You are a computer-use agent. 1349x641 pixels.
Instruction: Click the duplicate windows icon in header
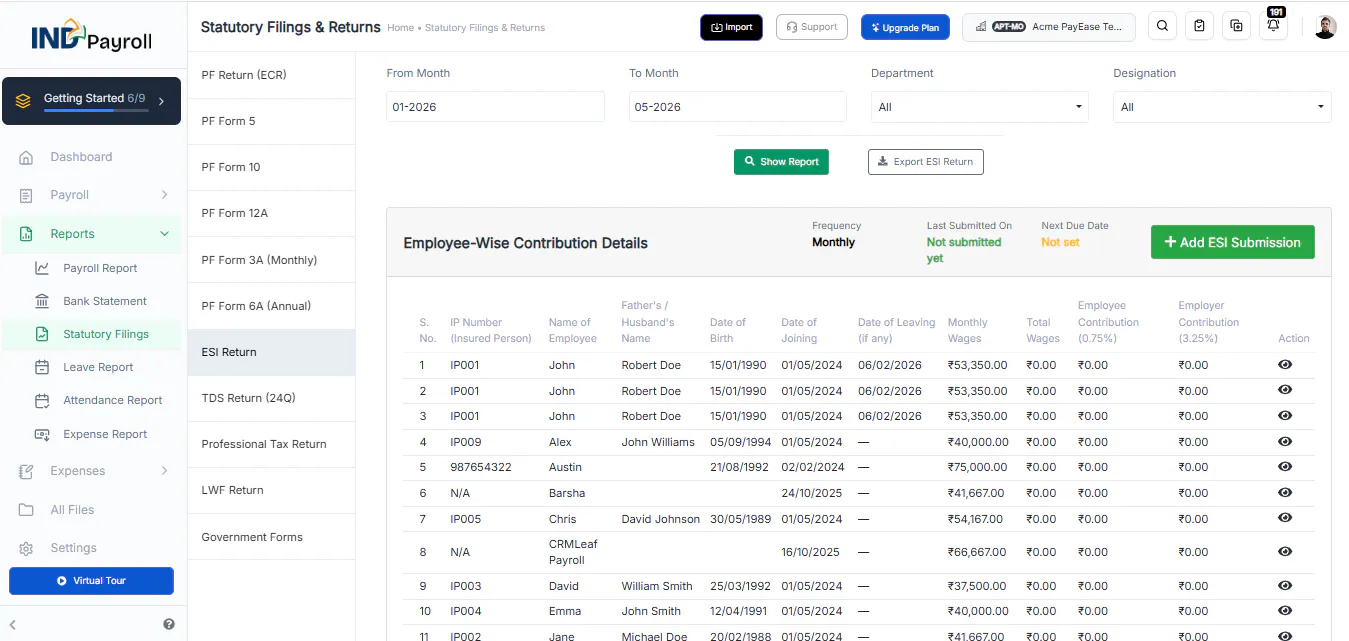[1236, 27]
